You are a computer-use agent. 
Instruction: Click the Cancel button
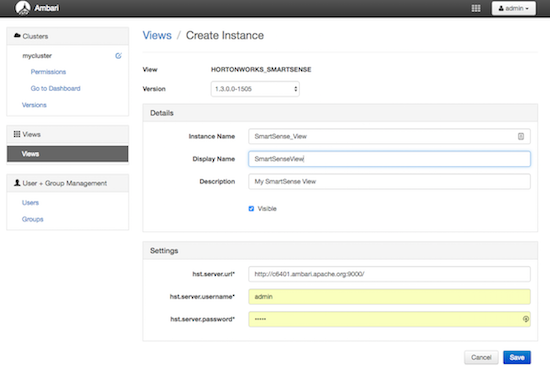pyautogui.click(x=481, y=357)
